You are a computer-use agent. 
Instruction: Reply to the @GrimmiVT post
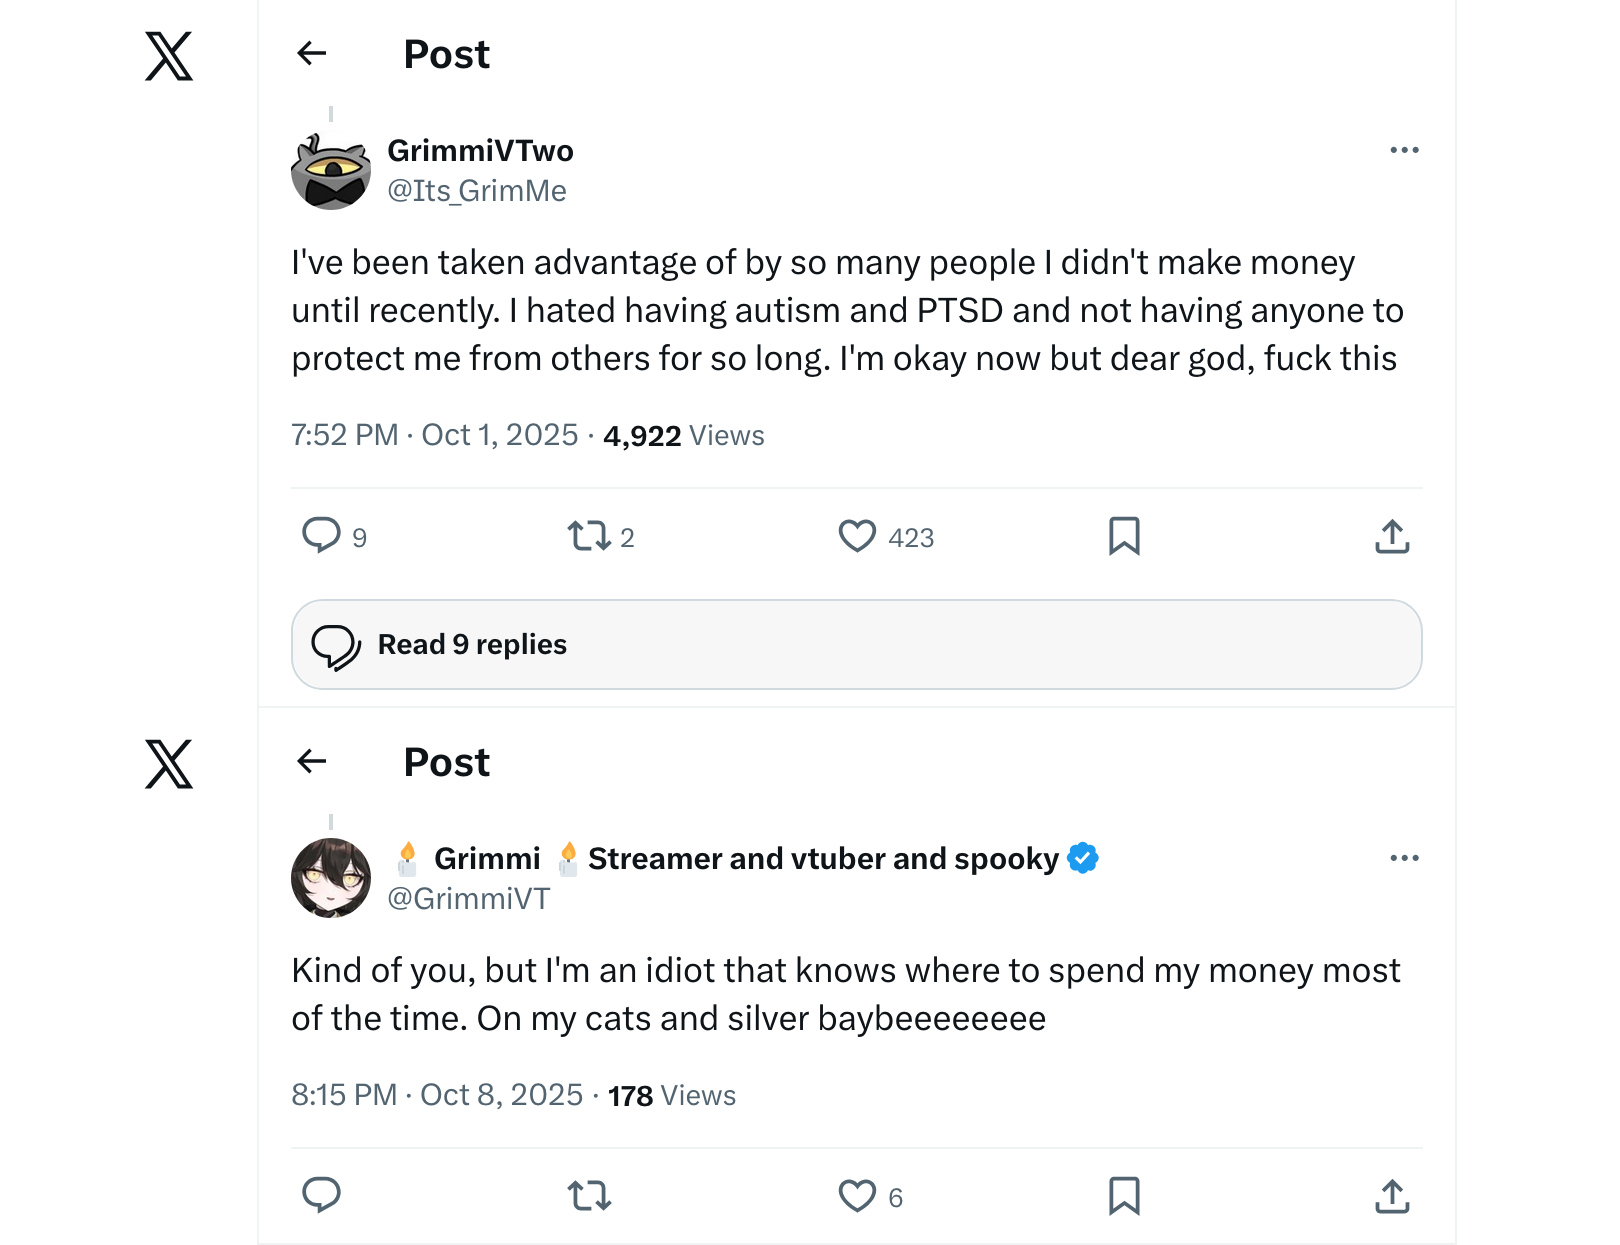(x=322, y=1195)
